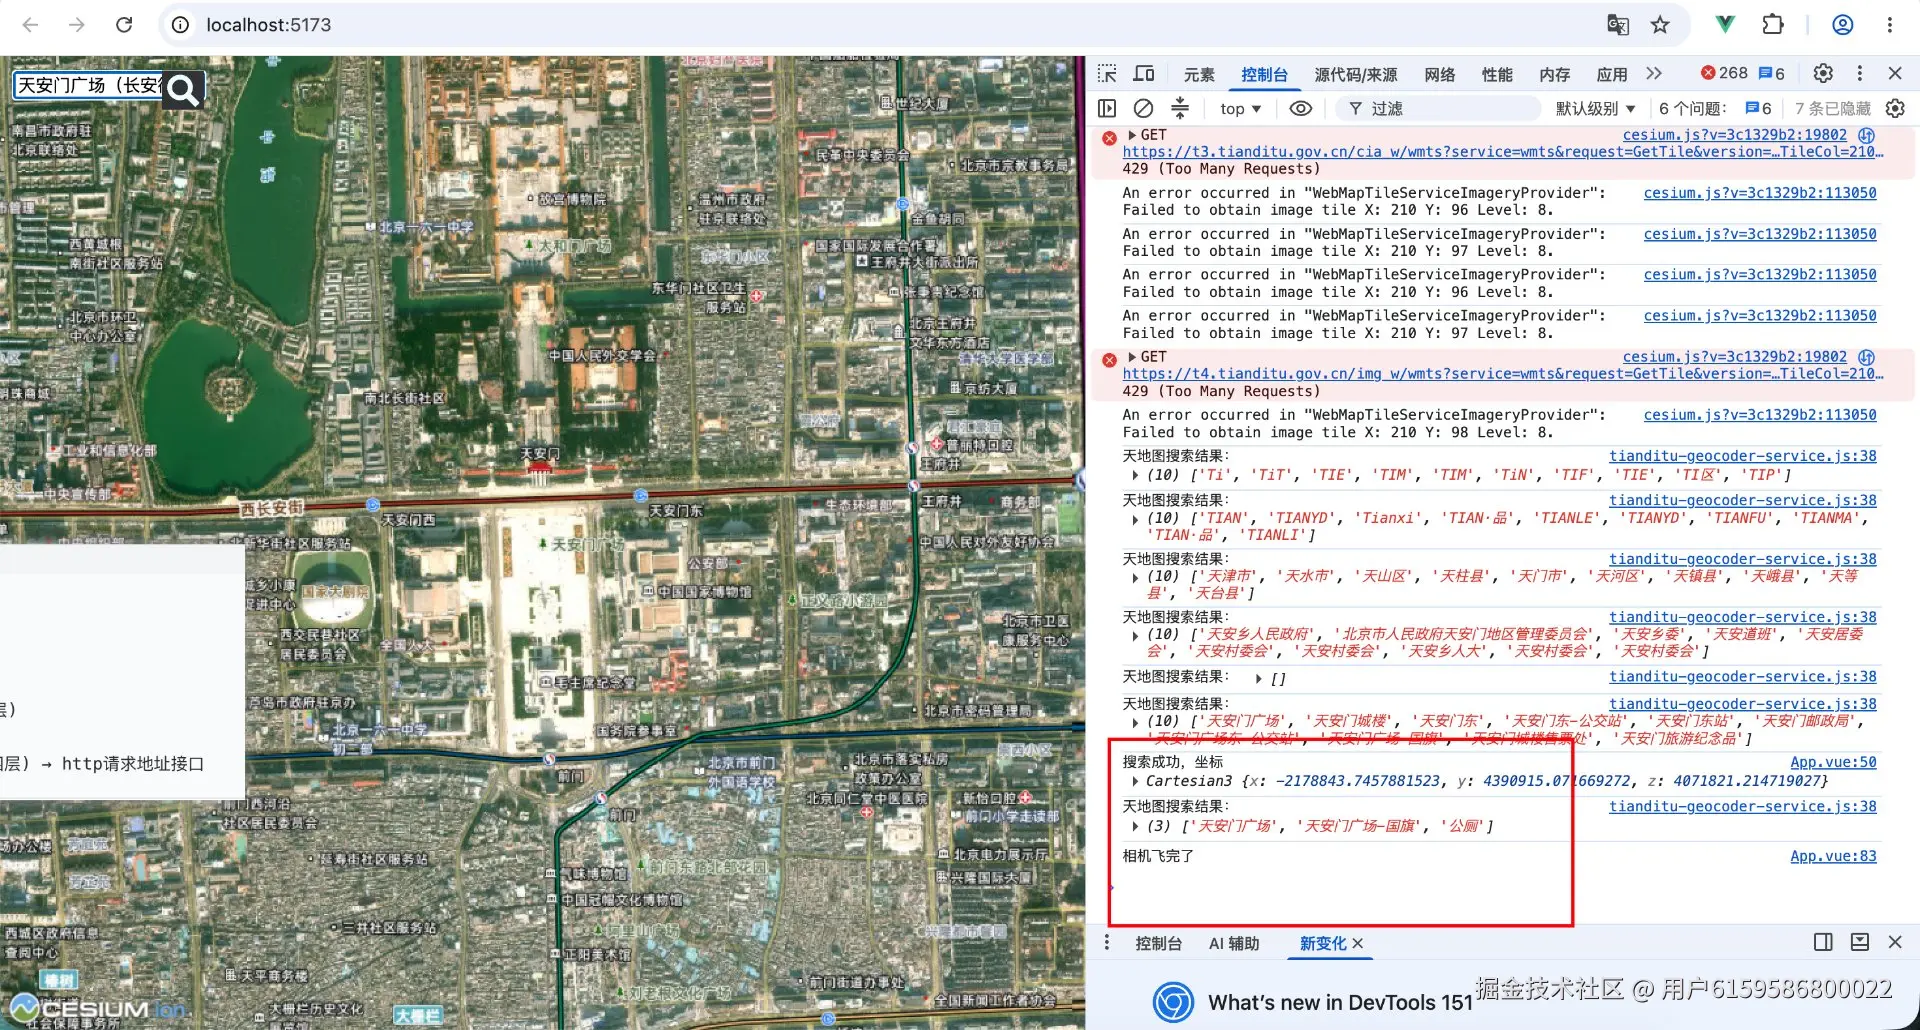
Task: Open the Chrome three-dot menu
Action: tap(1889, 25)
